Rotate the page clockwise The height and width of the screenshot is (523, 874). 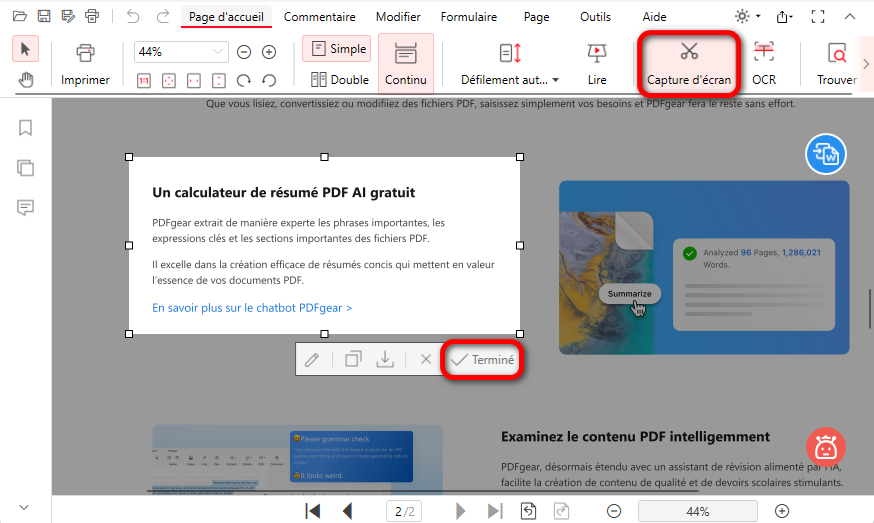[244, 81]
